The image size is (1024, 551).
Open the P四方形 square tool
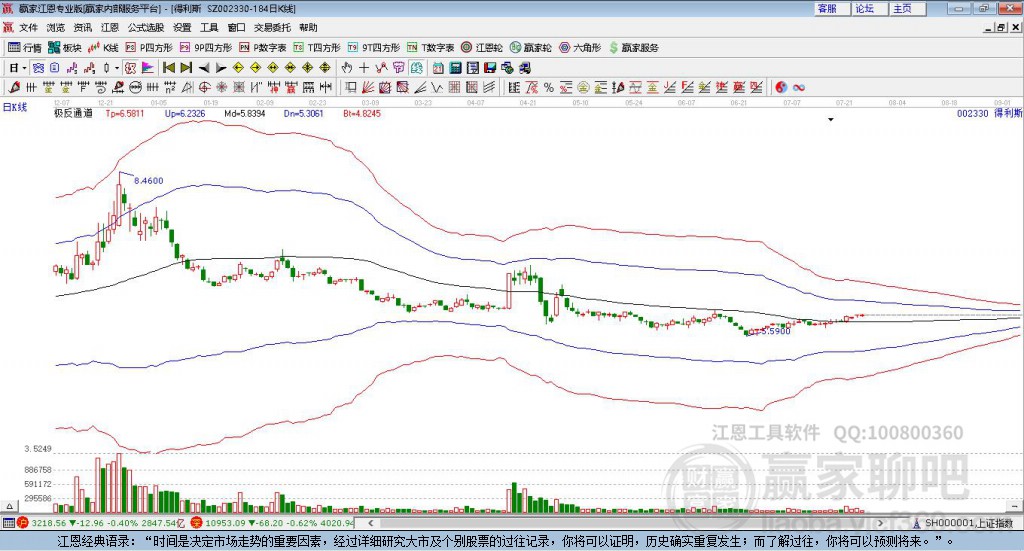(149, 48)
